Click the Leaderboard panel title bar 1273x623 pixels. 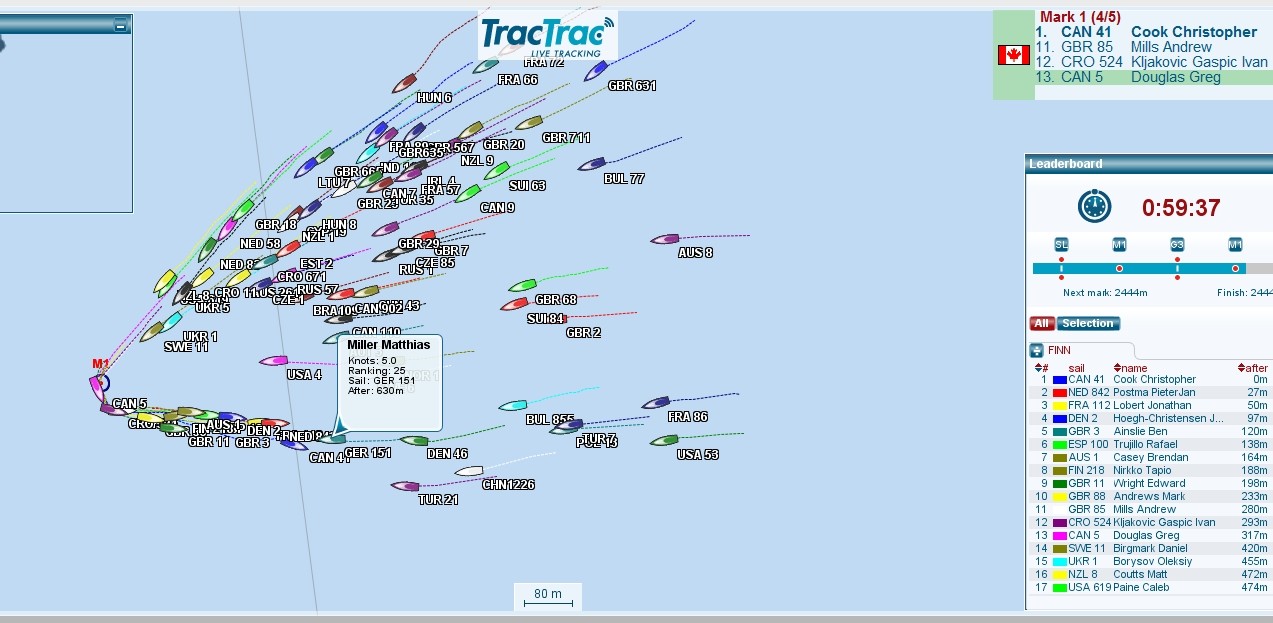1149,164
